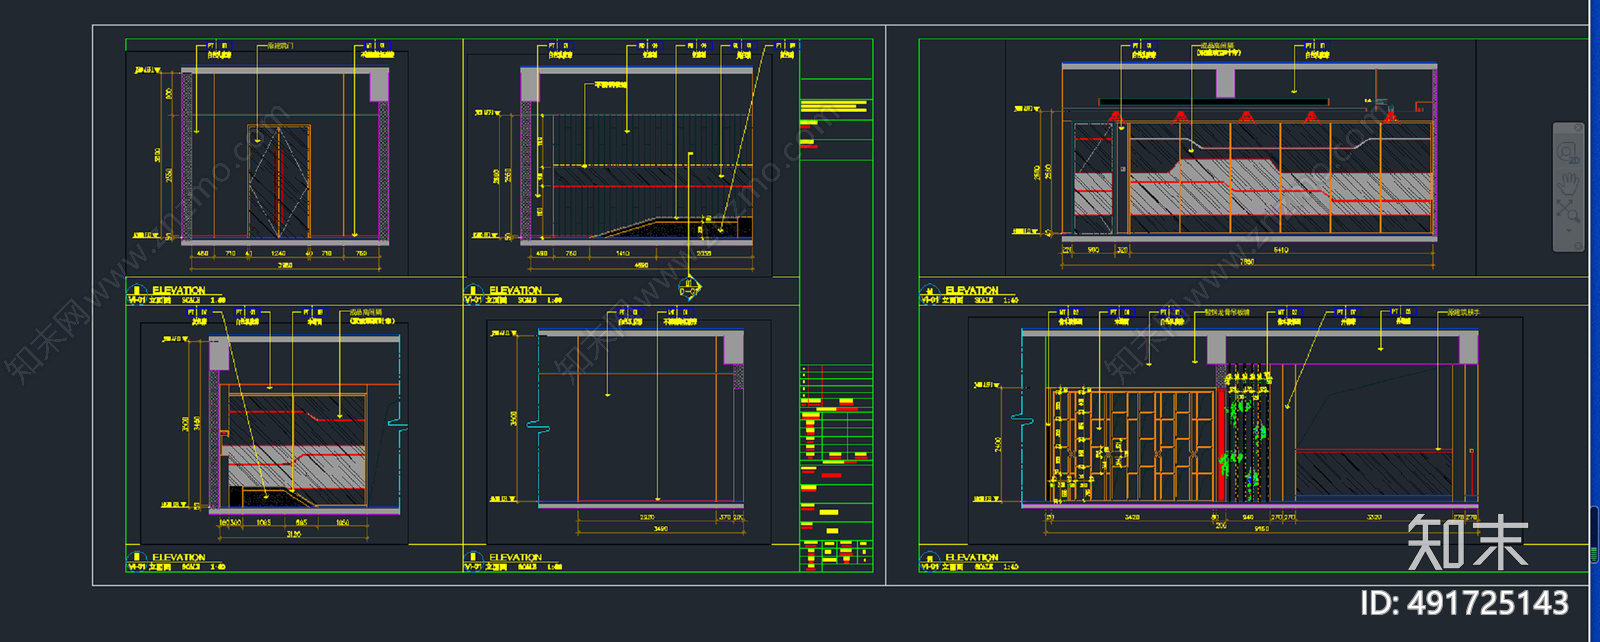This screenshot has width=1600, height=642.
Task: Click the vertical scrollbar thumb
Action: (1594, 536)
